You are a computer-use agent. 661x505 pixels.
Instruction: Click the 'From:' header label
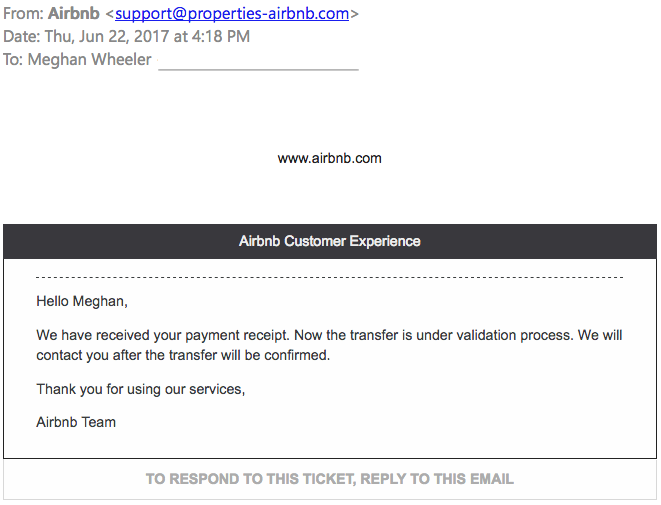click(23, 13)
